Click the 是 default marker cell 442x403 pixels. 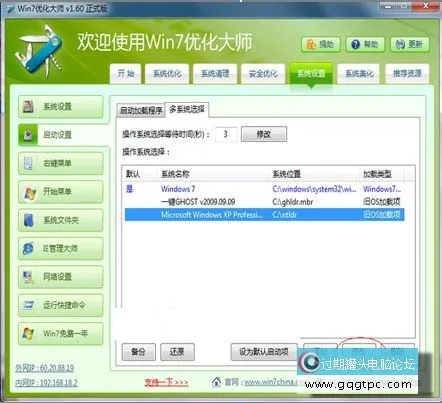(x=129, y=189)
